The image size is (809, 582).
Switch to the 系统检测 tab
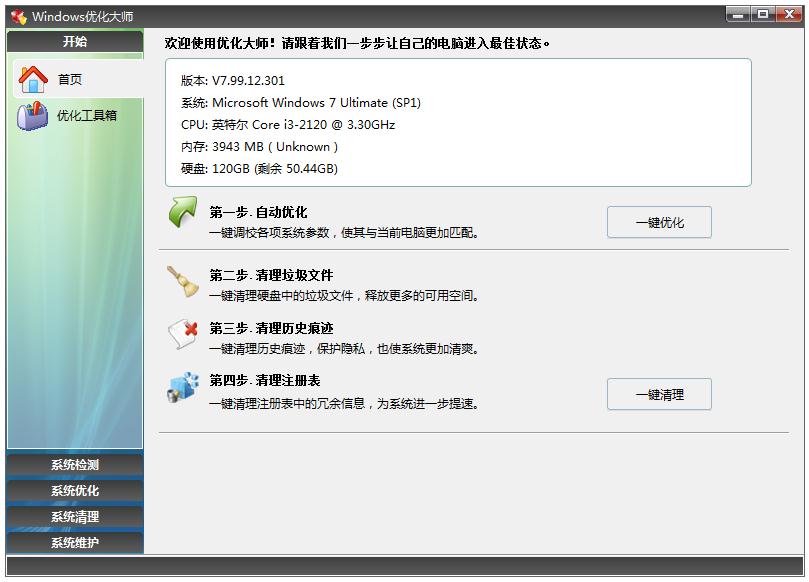click(73, 464)
